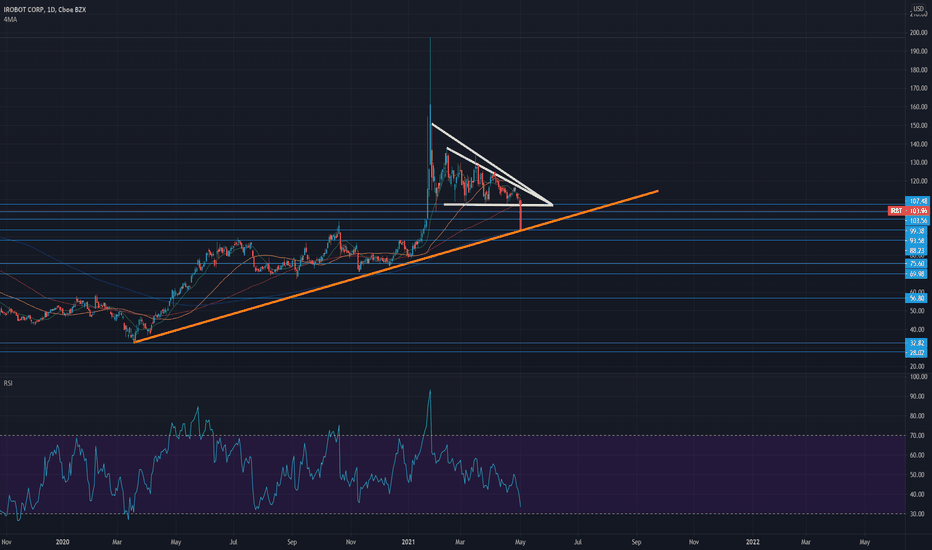Click the RSI 50.00 axis label
The height and width of the screenshot is (550, 932).
coord(918,475)
